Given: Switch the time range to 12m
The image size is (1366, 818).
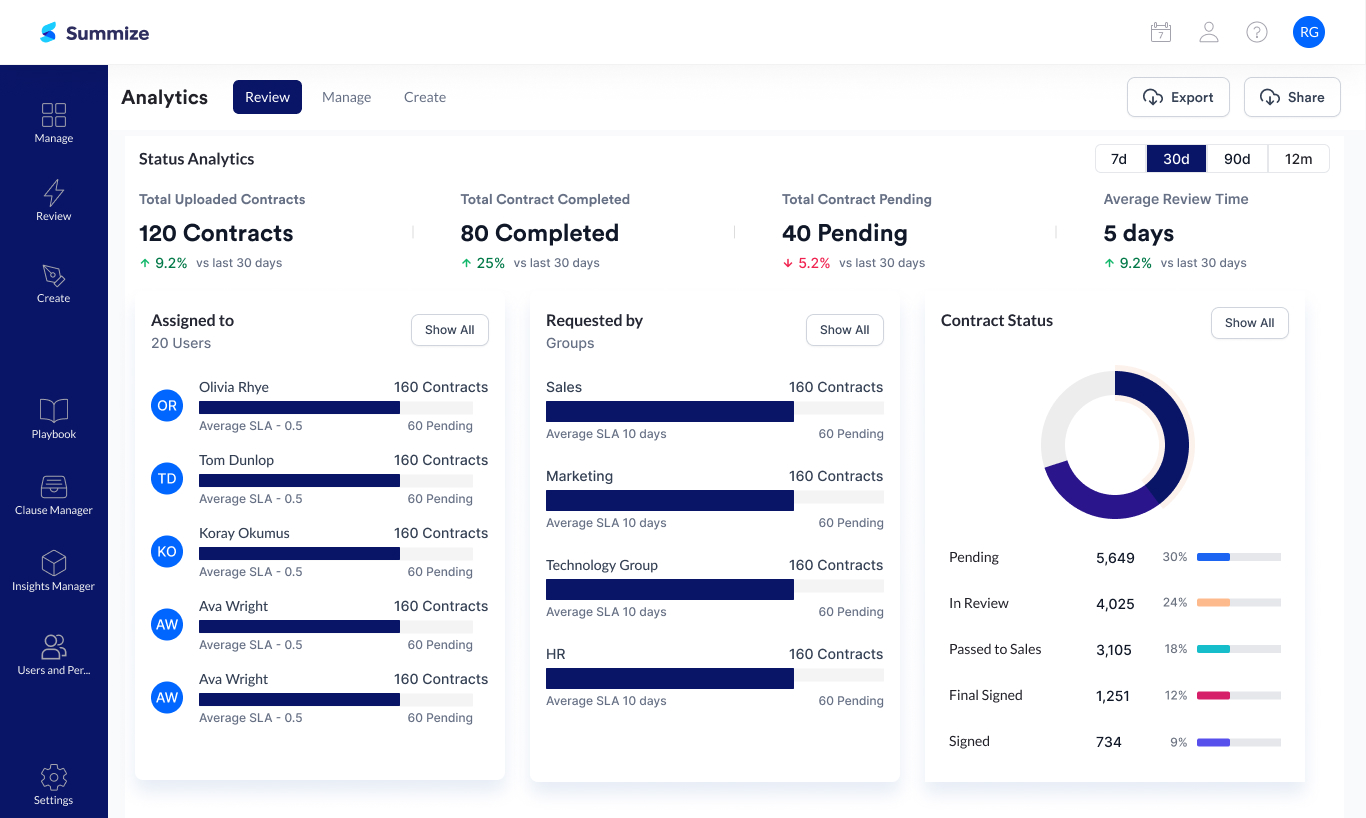Looking at the screenshot, I should 1298,159.
